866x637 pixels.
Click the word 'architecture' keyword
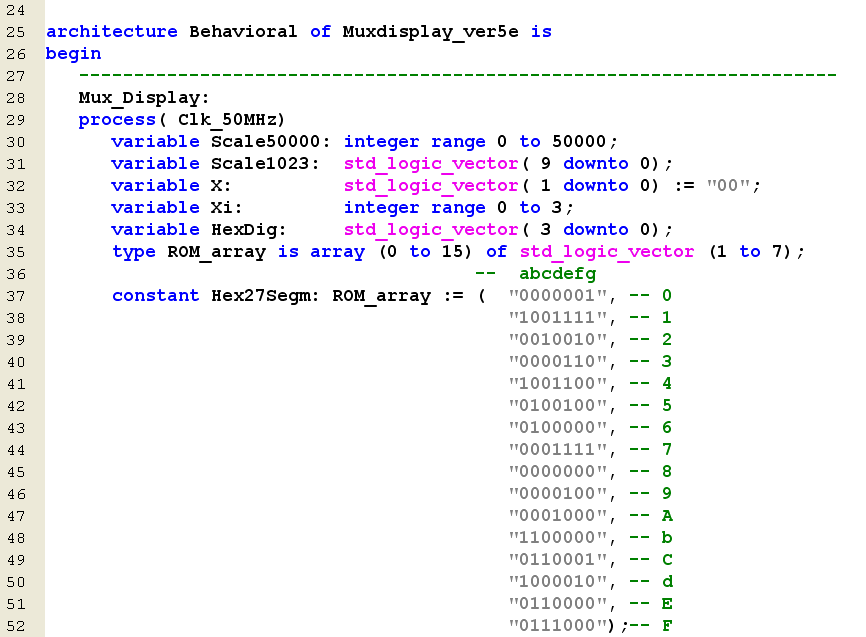112,31
